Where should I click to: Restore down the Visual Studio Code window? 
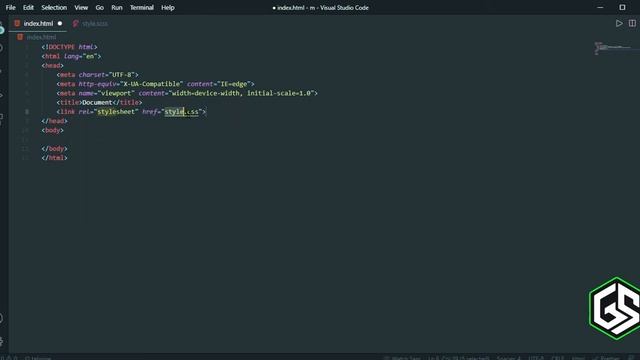[622, 7]
